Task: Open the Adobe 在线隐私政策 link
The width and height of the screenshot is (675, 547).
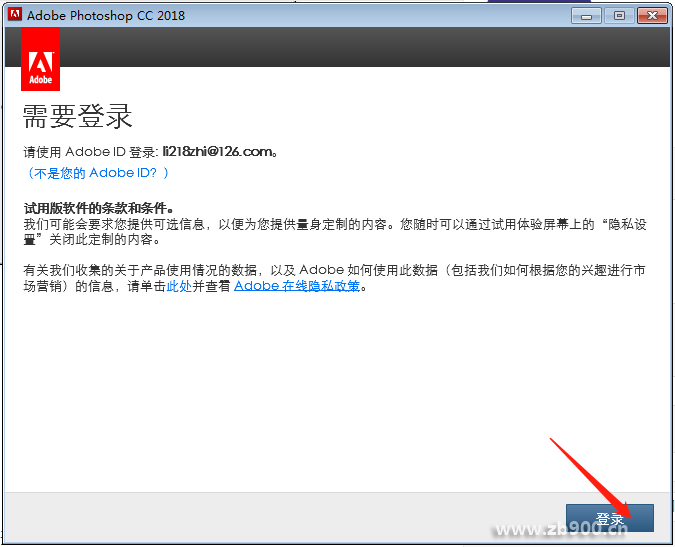Action: tap(296, 286)
